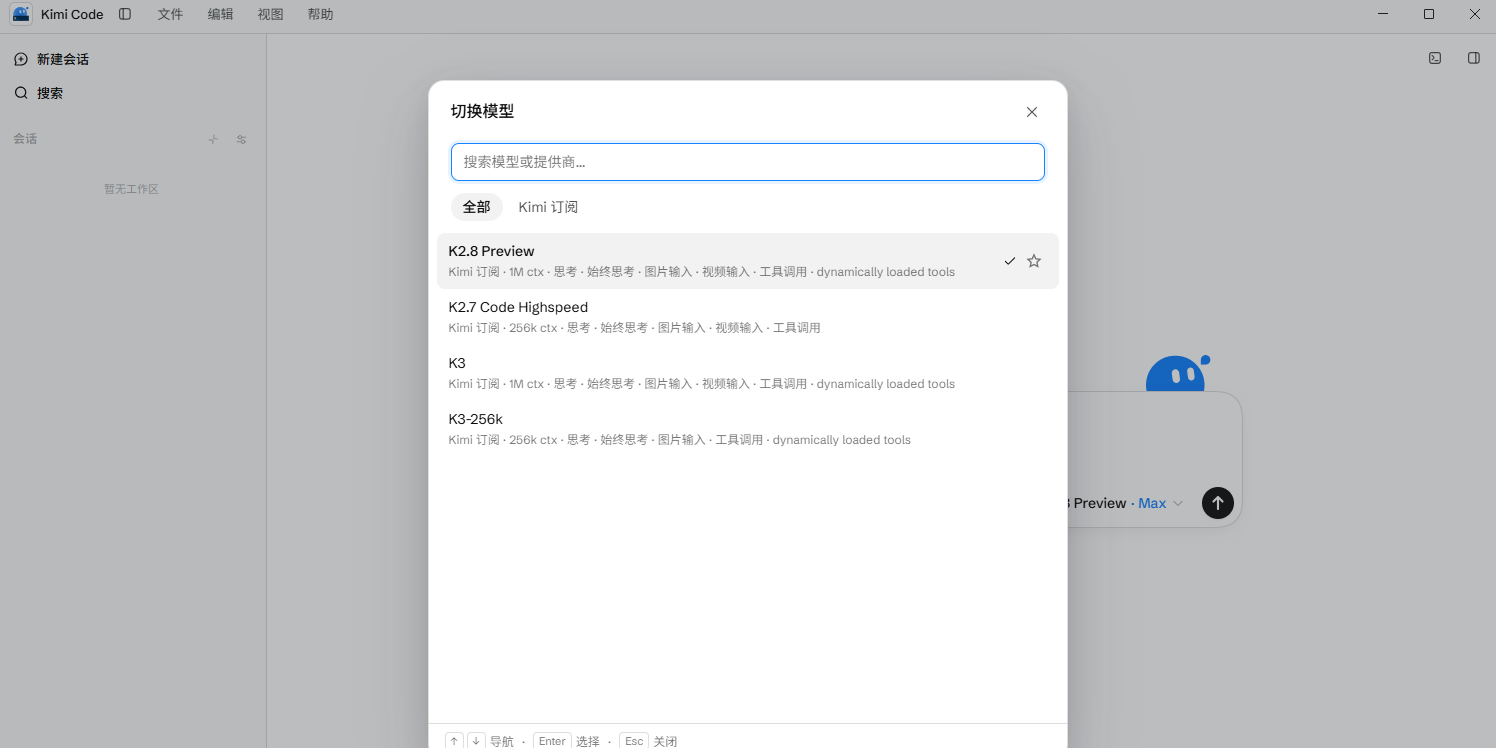
Task: Click the search magnifier icon in sidebar
Action: tap(21, 93)
